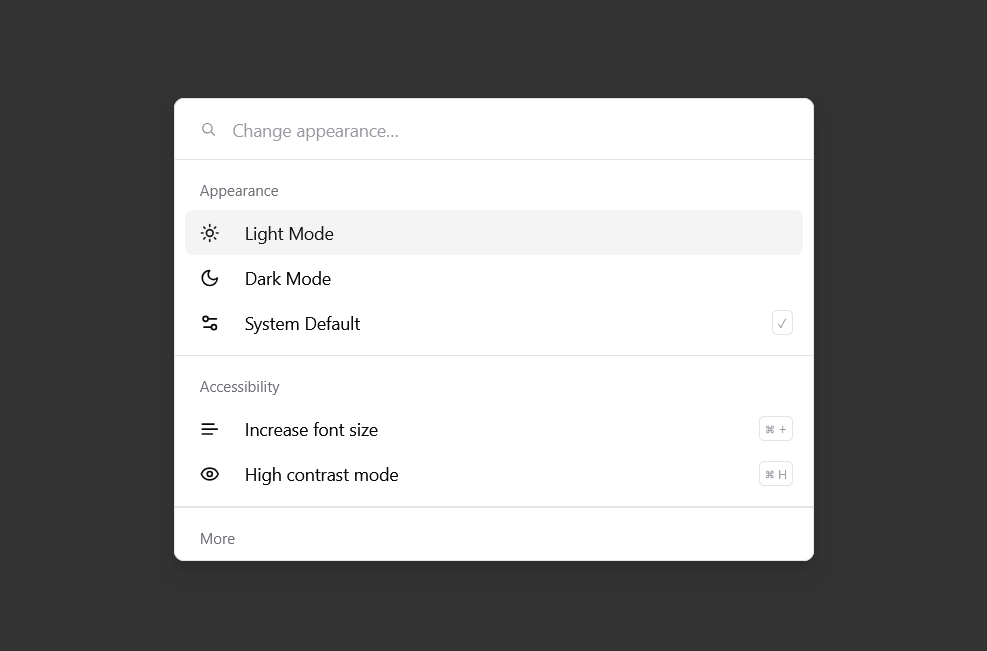Click the crescent moon Dark Mode icon
987x651 pixels.
(x=210, y=278)
